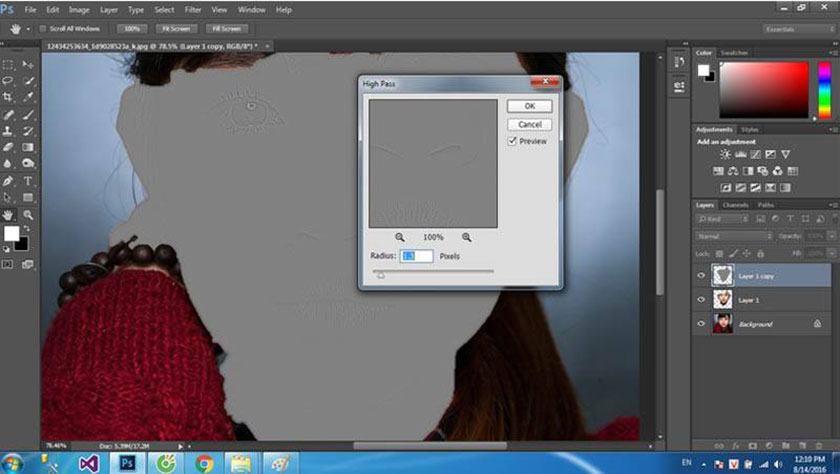
Task: Select the Clone Stamp tool
Action: tap(8, 131)
